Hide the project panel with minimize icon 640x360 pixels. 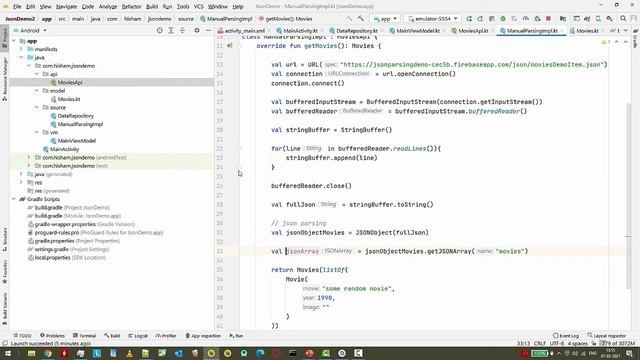coord(208,31)
